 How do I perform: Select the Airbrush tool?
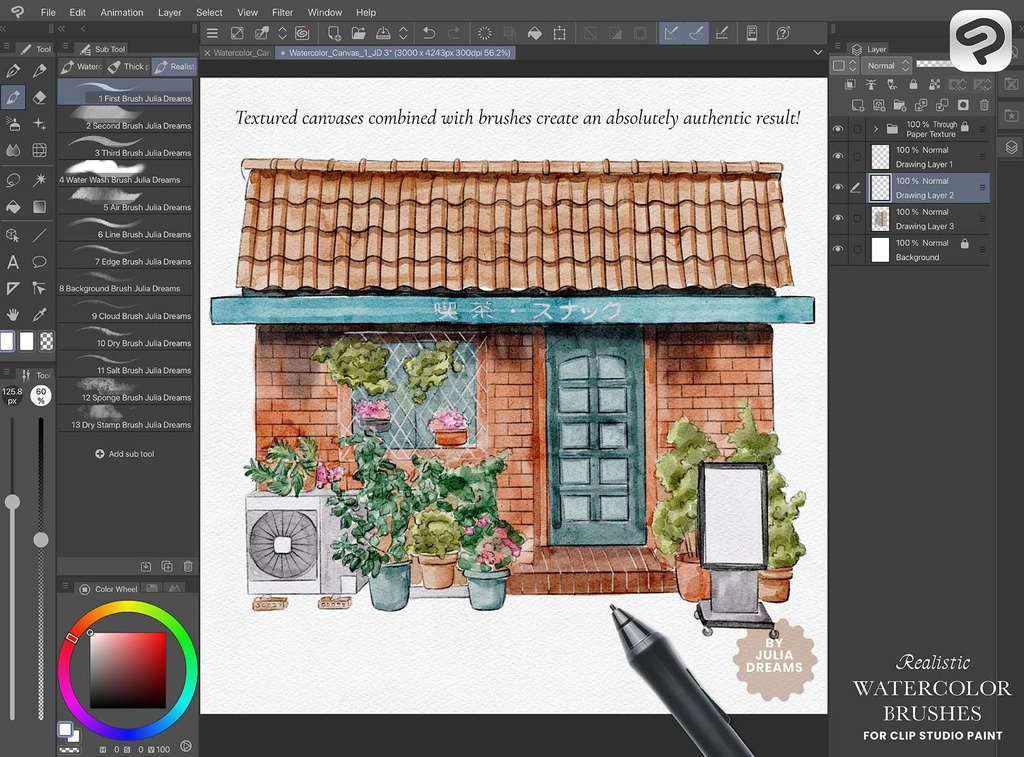pyautogui.click(x=12, y=123)
